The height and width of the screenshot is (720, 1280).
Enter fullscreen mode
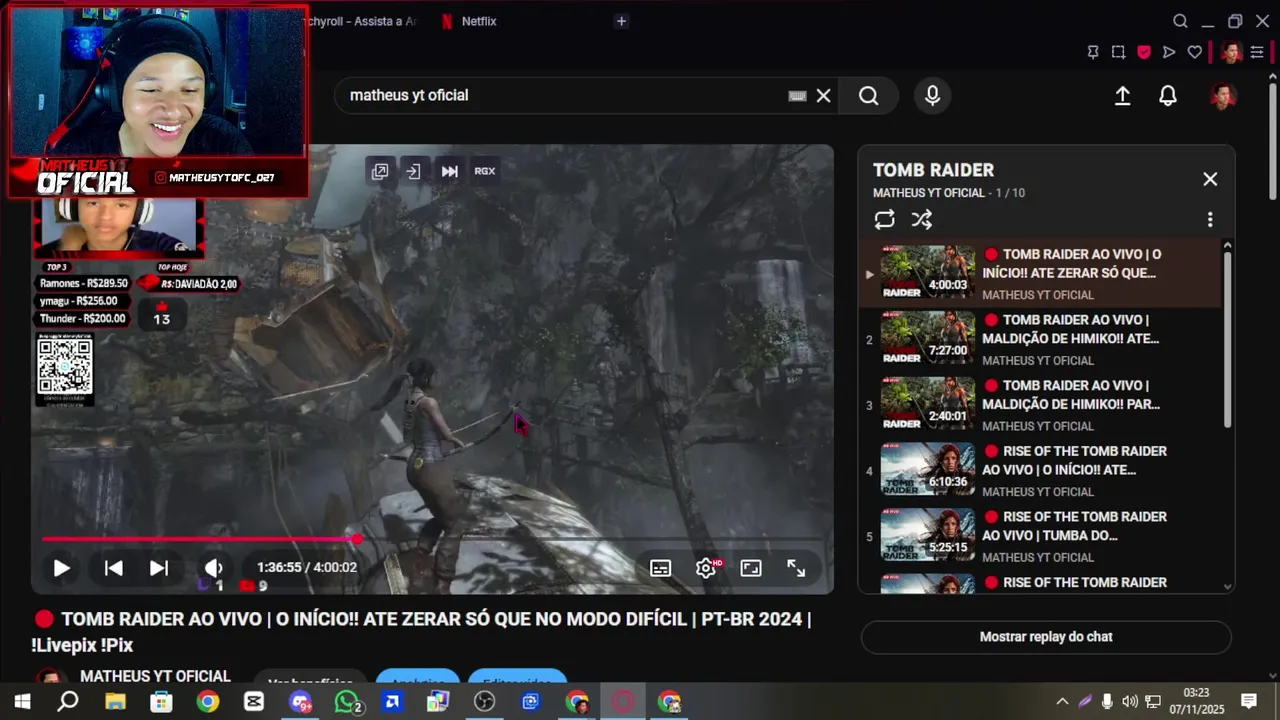pos(796,568)
